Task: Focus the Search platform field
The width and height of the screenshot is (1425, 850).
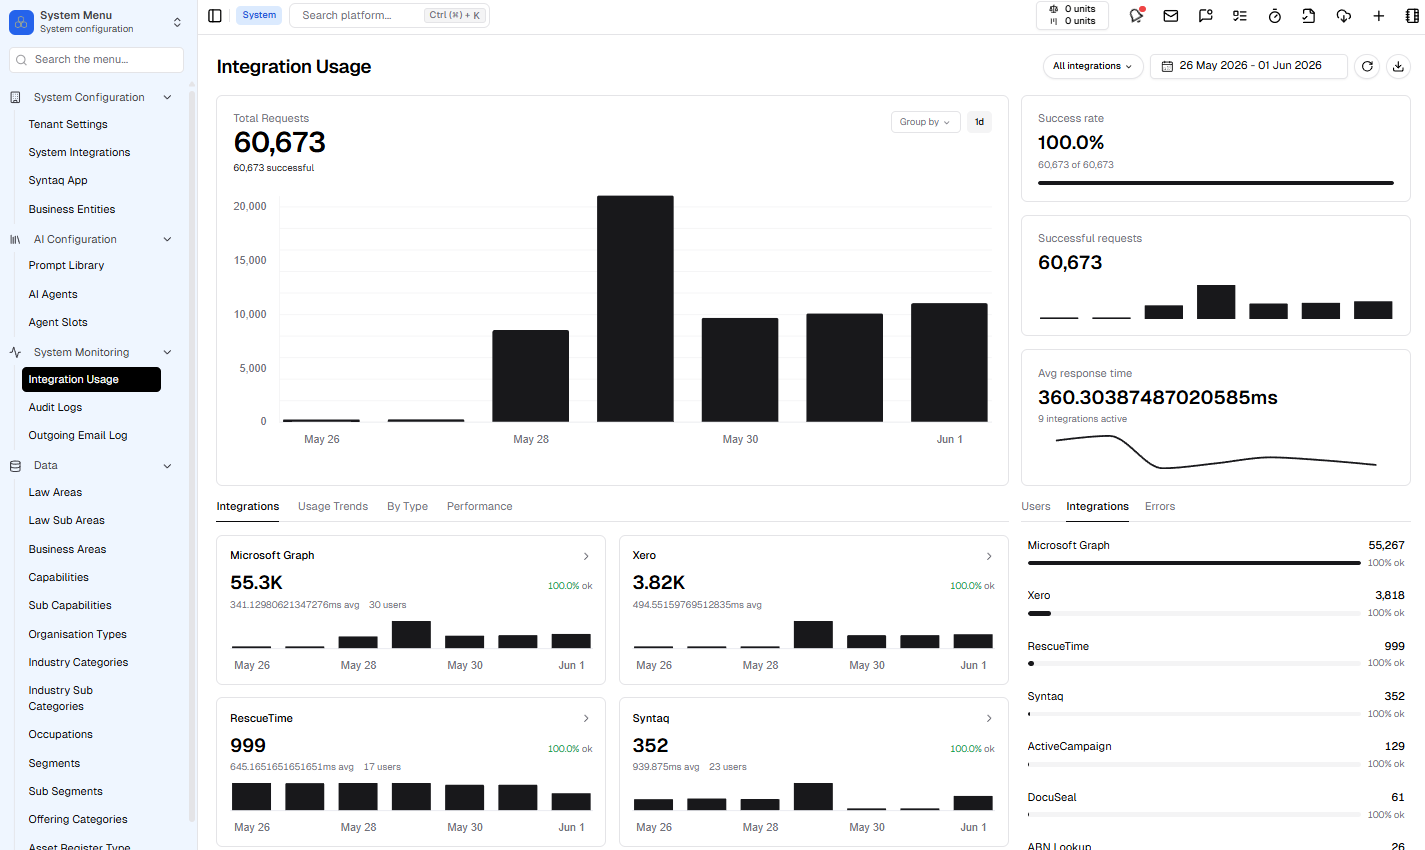Action: coord(388,15)
